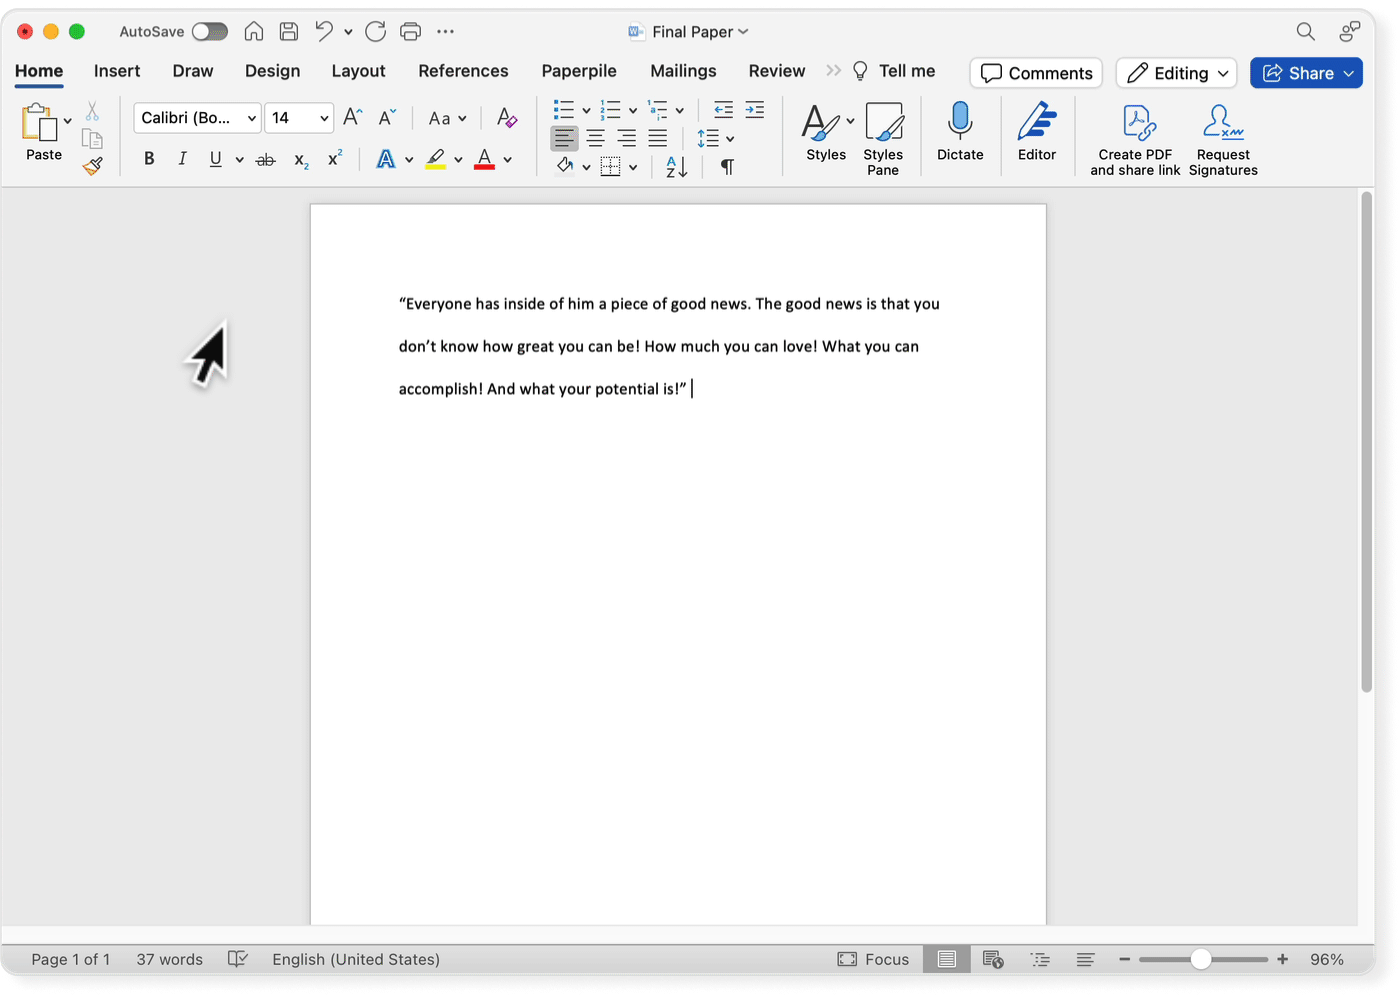Click the Format Painter brush icon
Image resolution: width=1400 pixels, height=1000 pixels.
click(x=93, y=166)
